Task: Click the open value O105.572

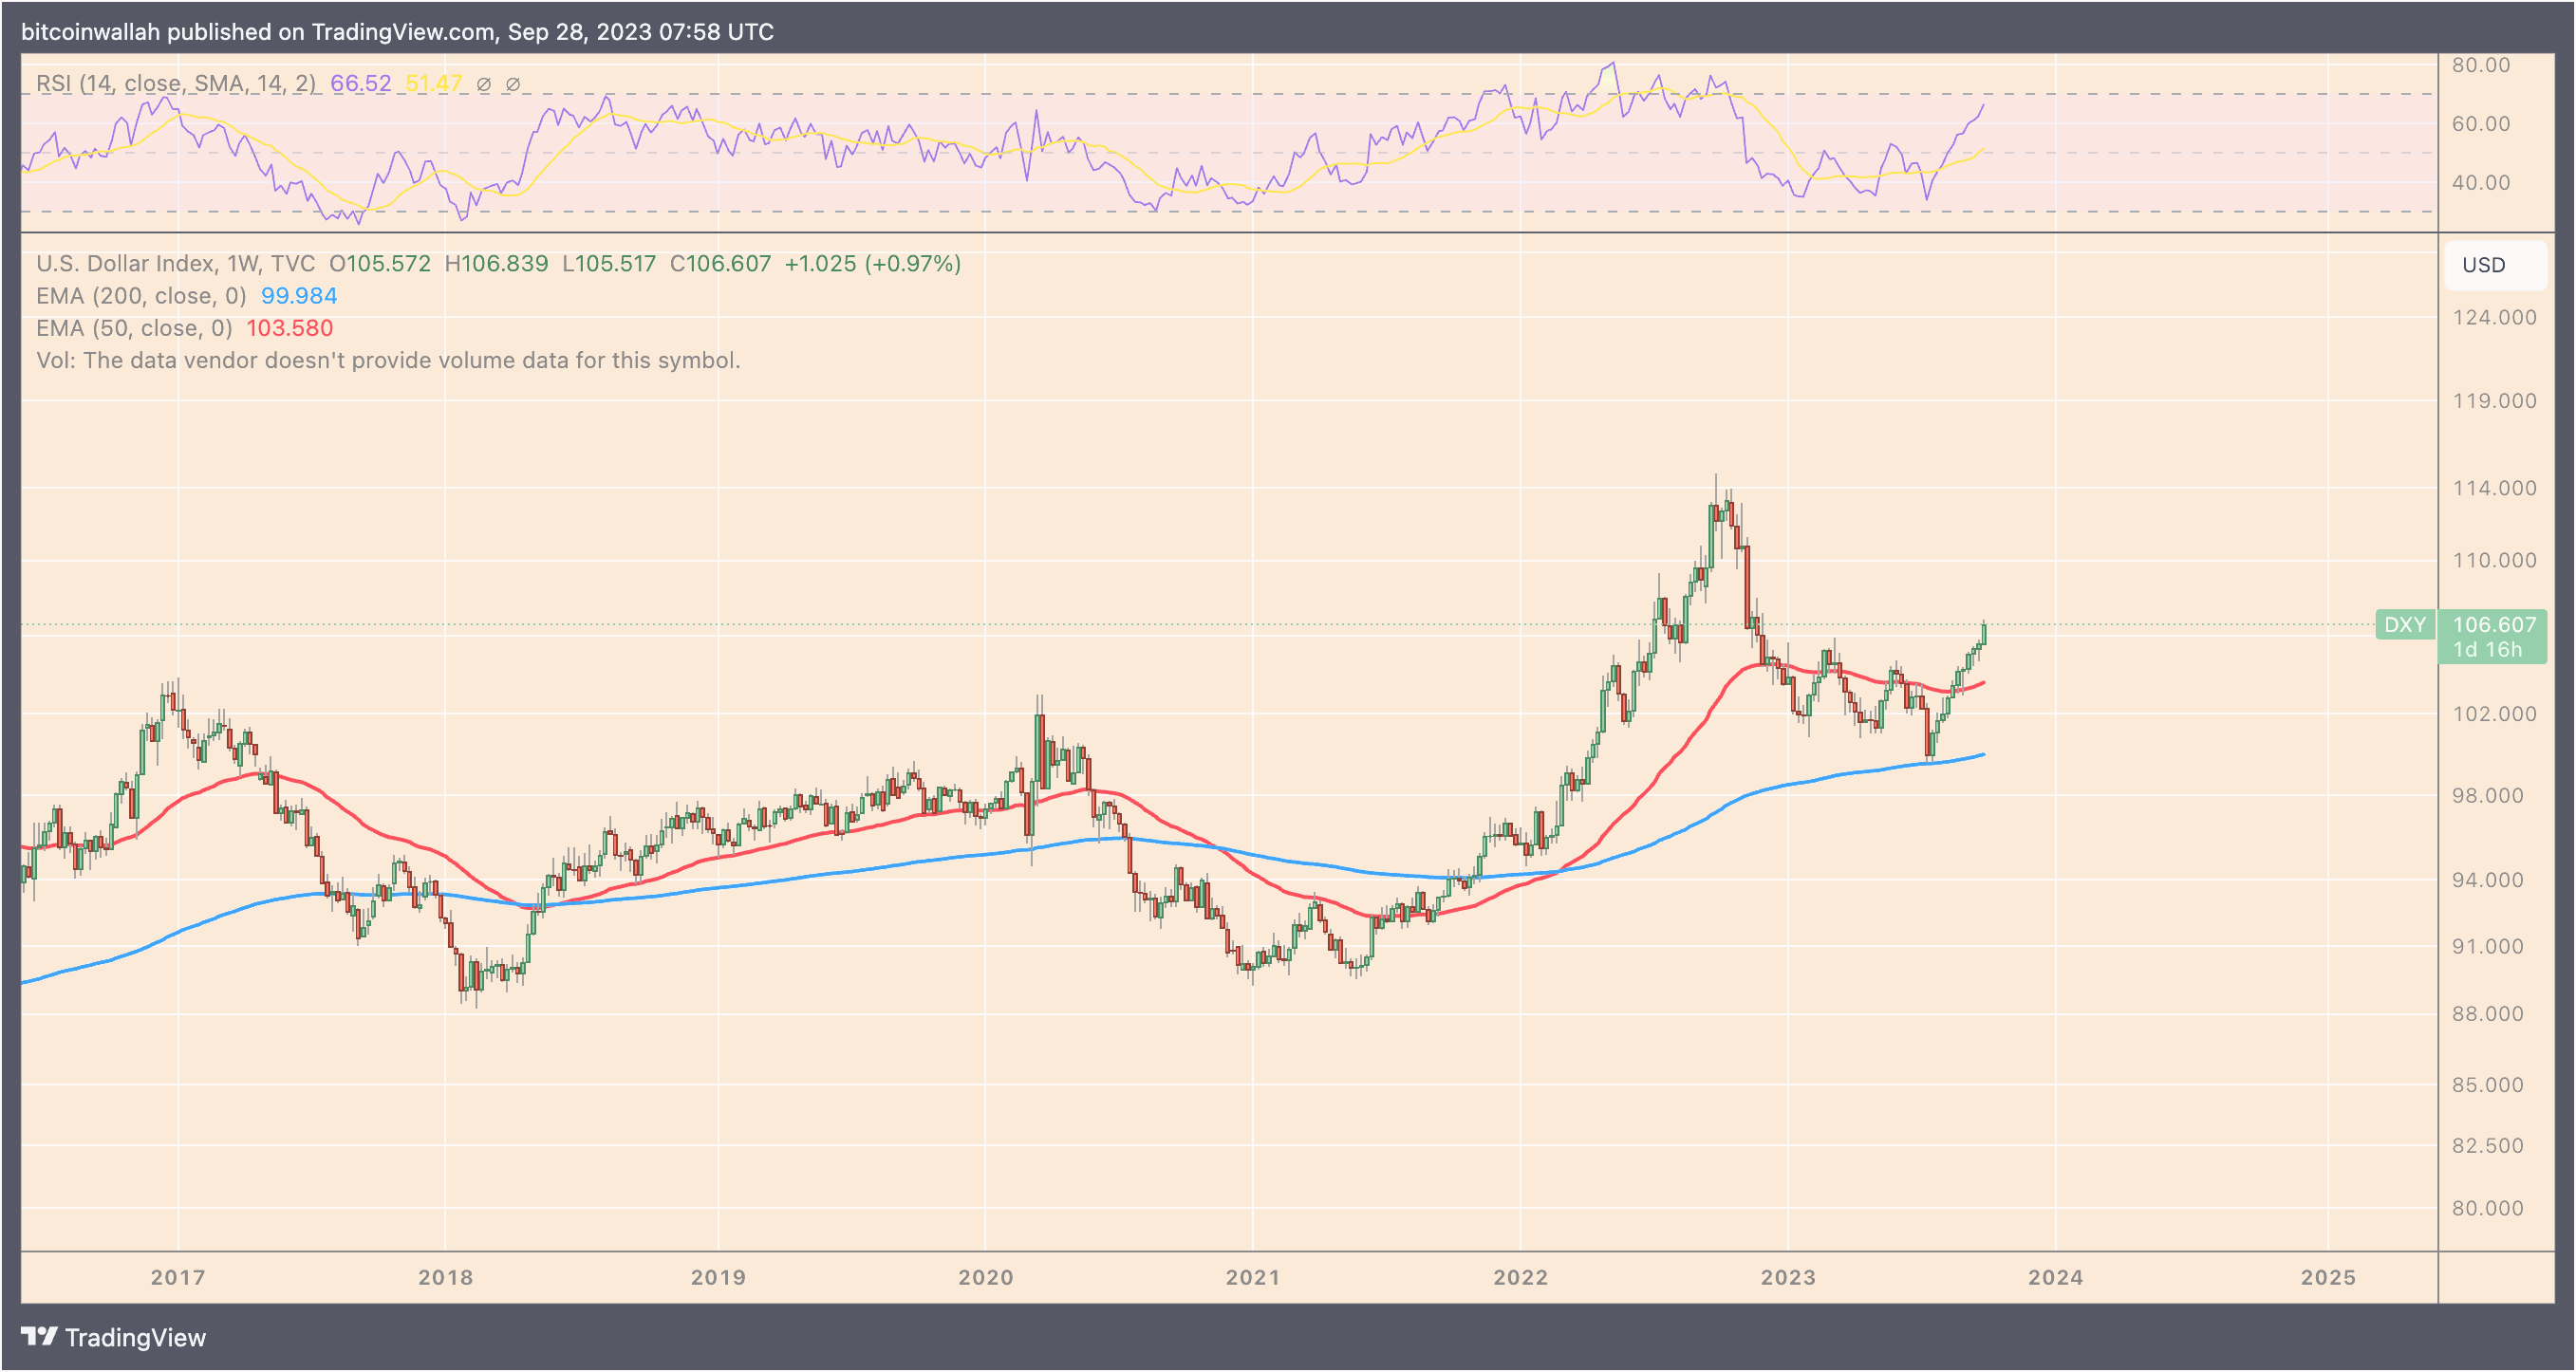Action: (380, 263)
